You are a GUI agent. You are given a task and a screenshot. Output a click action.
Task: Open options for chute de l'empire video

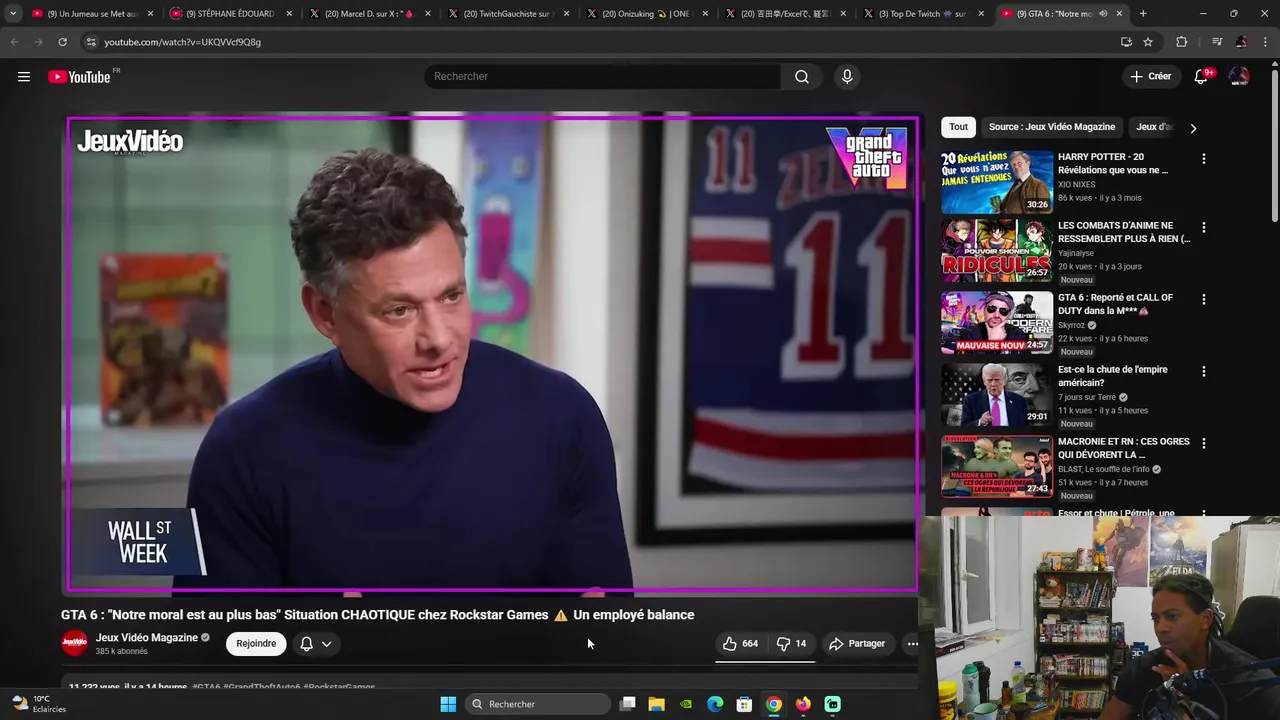click(x=1203, y=372)
